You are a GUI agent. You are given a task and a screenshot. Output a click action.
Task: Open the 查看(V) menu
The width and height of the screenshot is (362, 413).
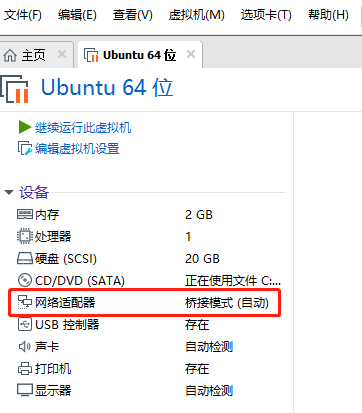pyautogui.click(x=133, y=15)
